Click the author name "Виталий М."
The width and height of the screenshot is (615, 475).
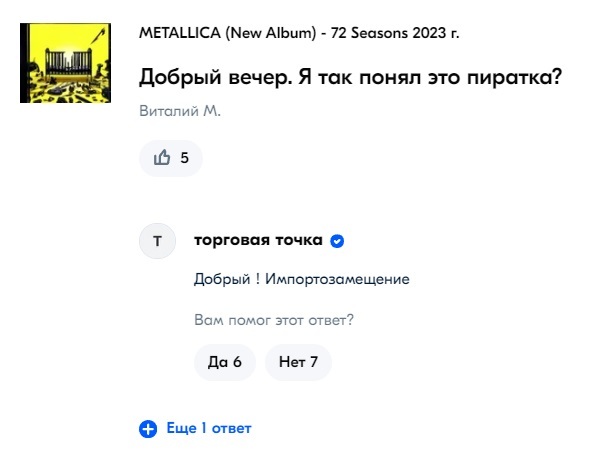(x=180, y=111)
